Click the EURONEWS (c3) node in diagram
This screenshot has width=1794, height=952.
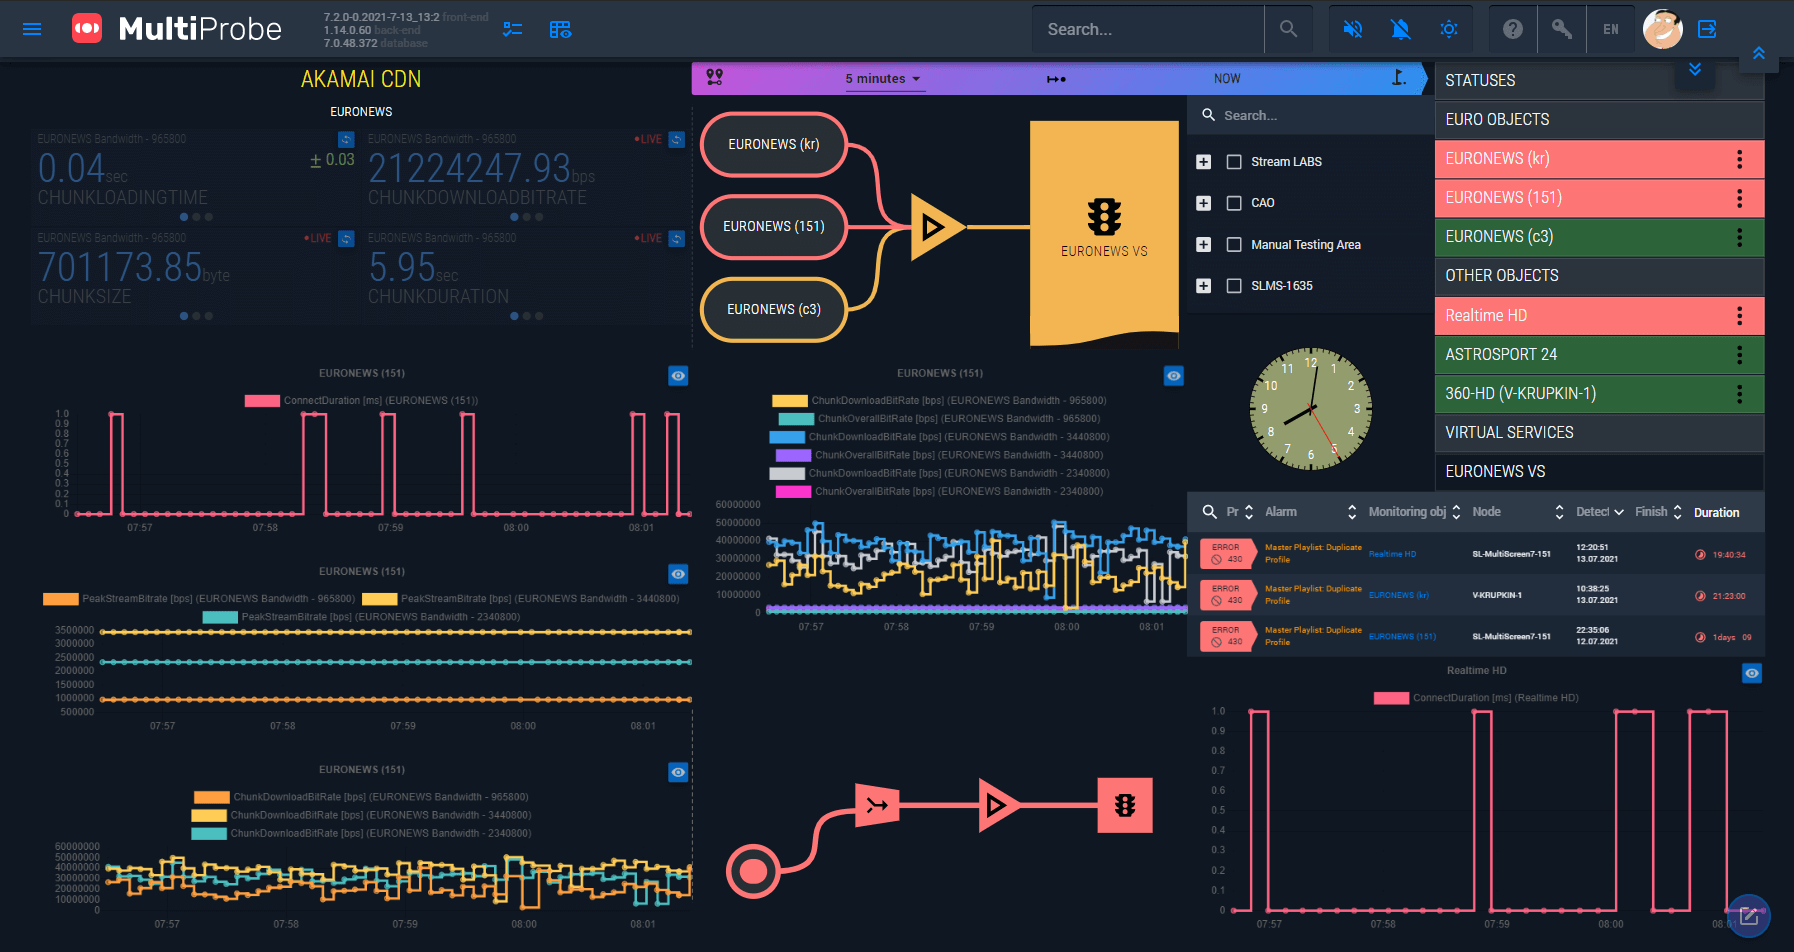(x=774, y=310)
